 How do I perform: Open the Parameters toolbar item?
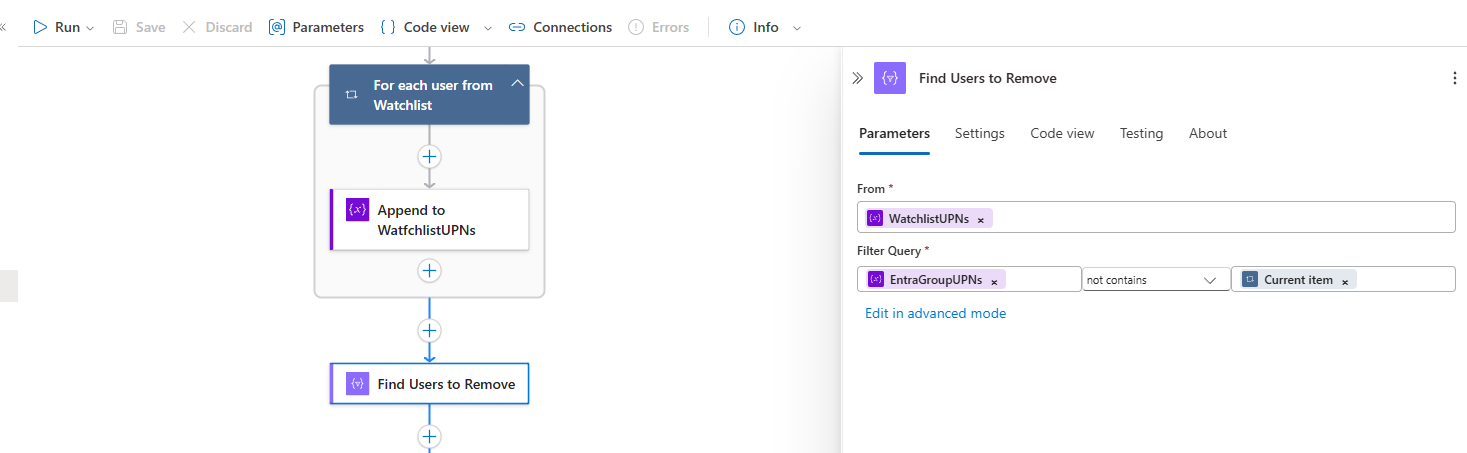pyautogui.click(x=316, y=27)
